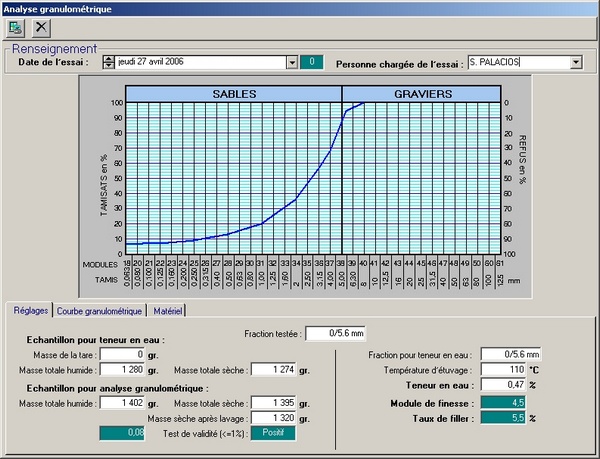600x459 pixels.
Task: Expand the Personne chargée de l'essai dropdown
Action: click(575, 62)
